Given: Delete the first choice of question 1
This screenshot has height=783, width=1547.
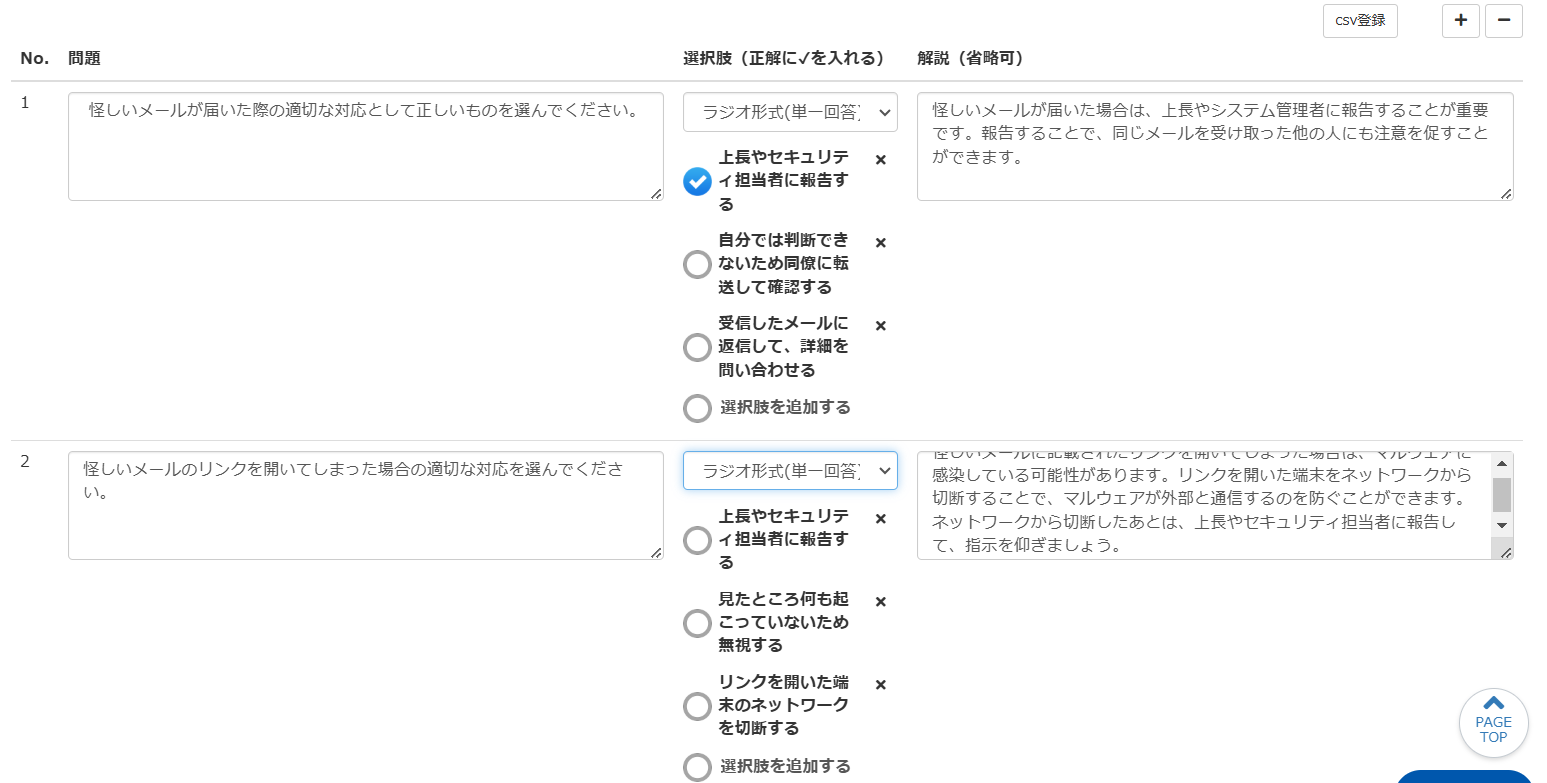Looking at the screenshot, I should (880, 159).
